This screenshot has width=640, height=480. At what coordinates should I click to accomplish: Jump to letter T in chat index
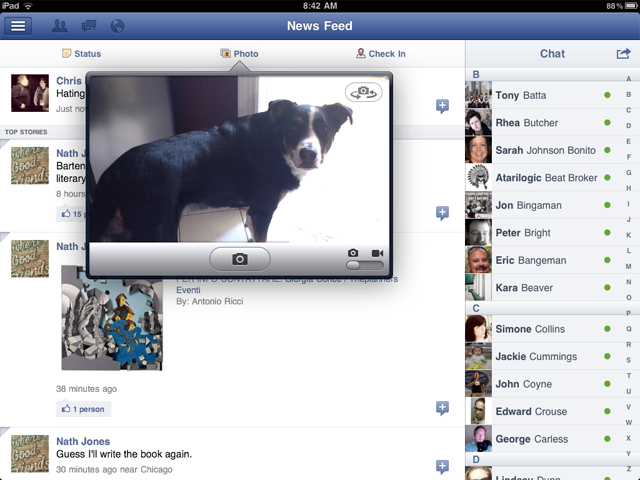pyautogui.click(x=629, y=376)
